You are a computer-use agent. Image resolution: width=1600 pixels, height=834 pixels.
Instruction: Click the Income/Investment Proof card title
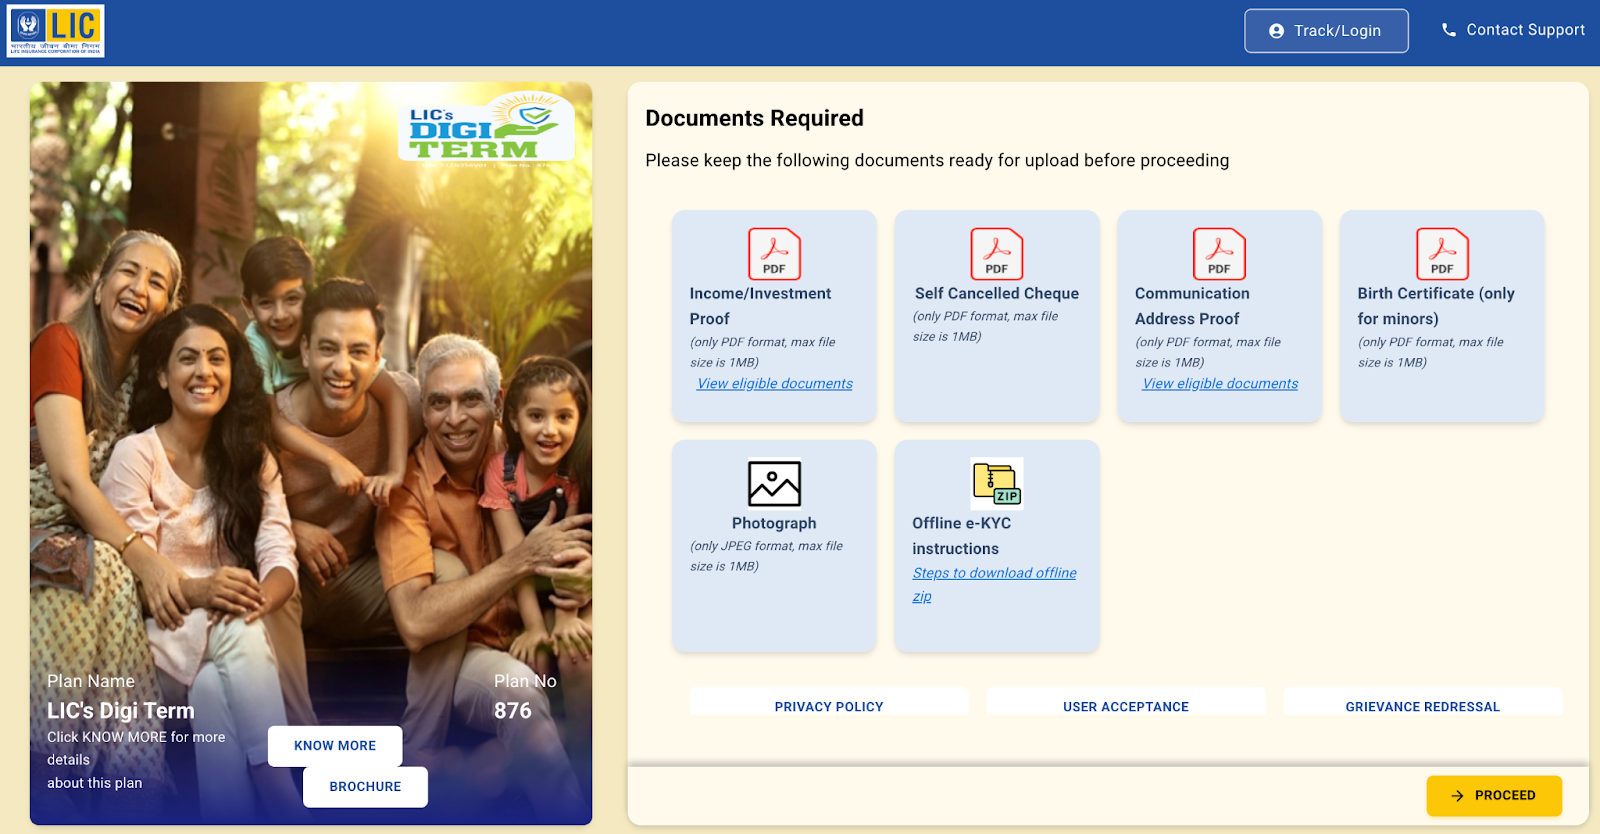click(x=760, y=306)
